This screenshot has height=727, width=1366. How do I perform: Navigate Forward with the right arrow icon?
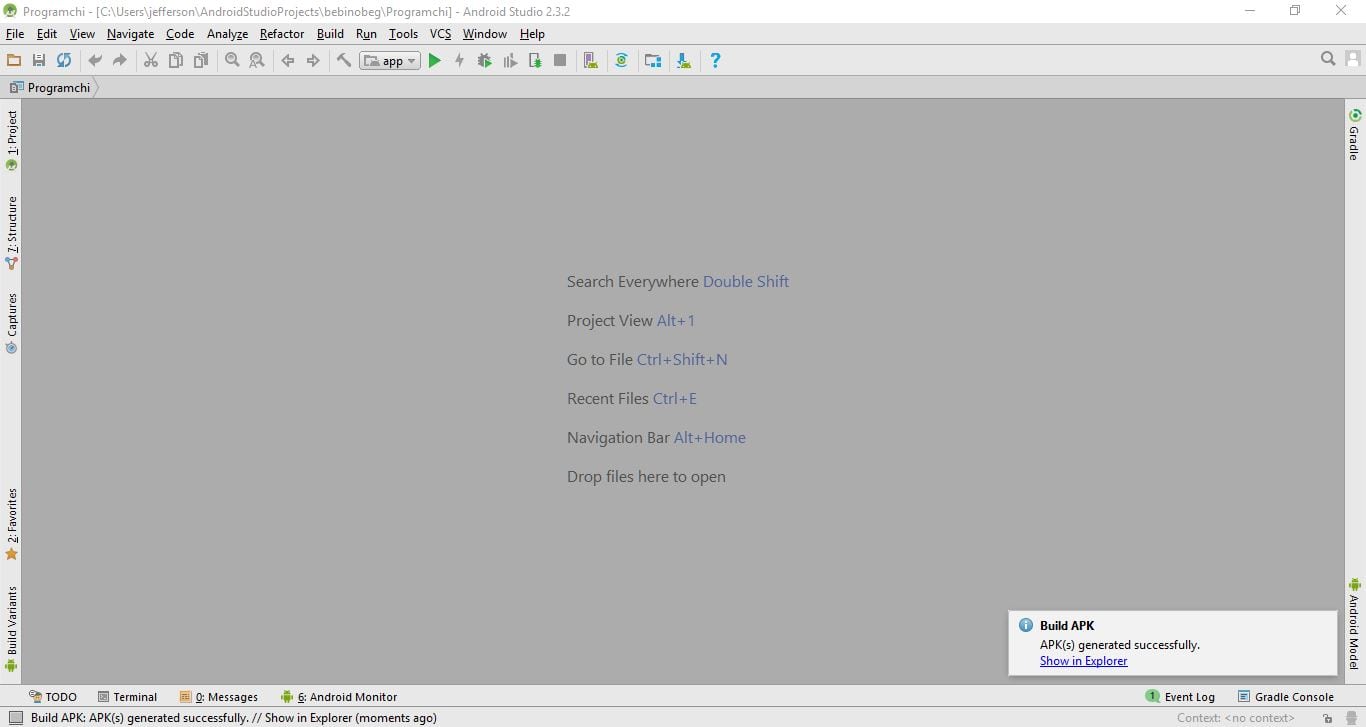point(313,60)
